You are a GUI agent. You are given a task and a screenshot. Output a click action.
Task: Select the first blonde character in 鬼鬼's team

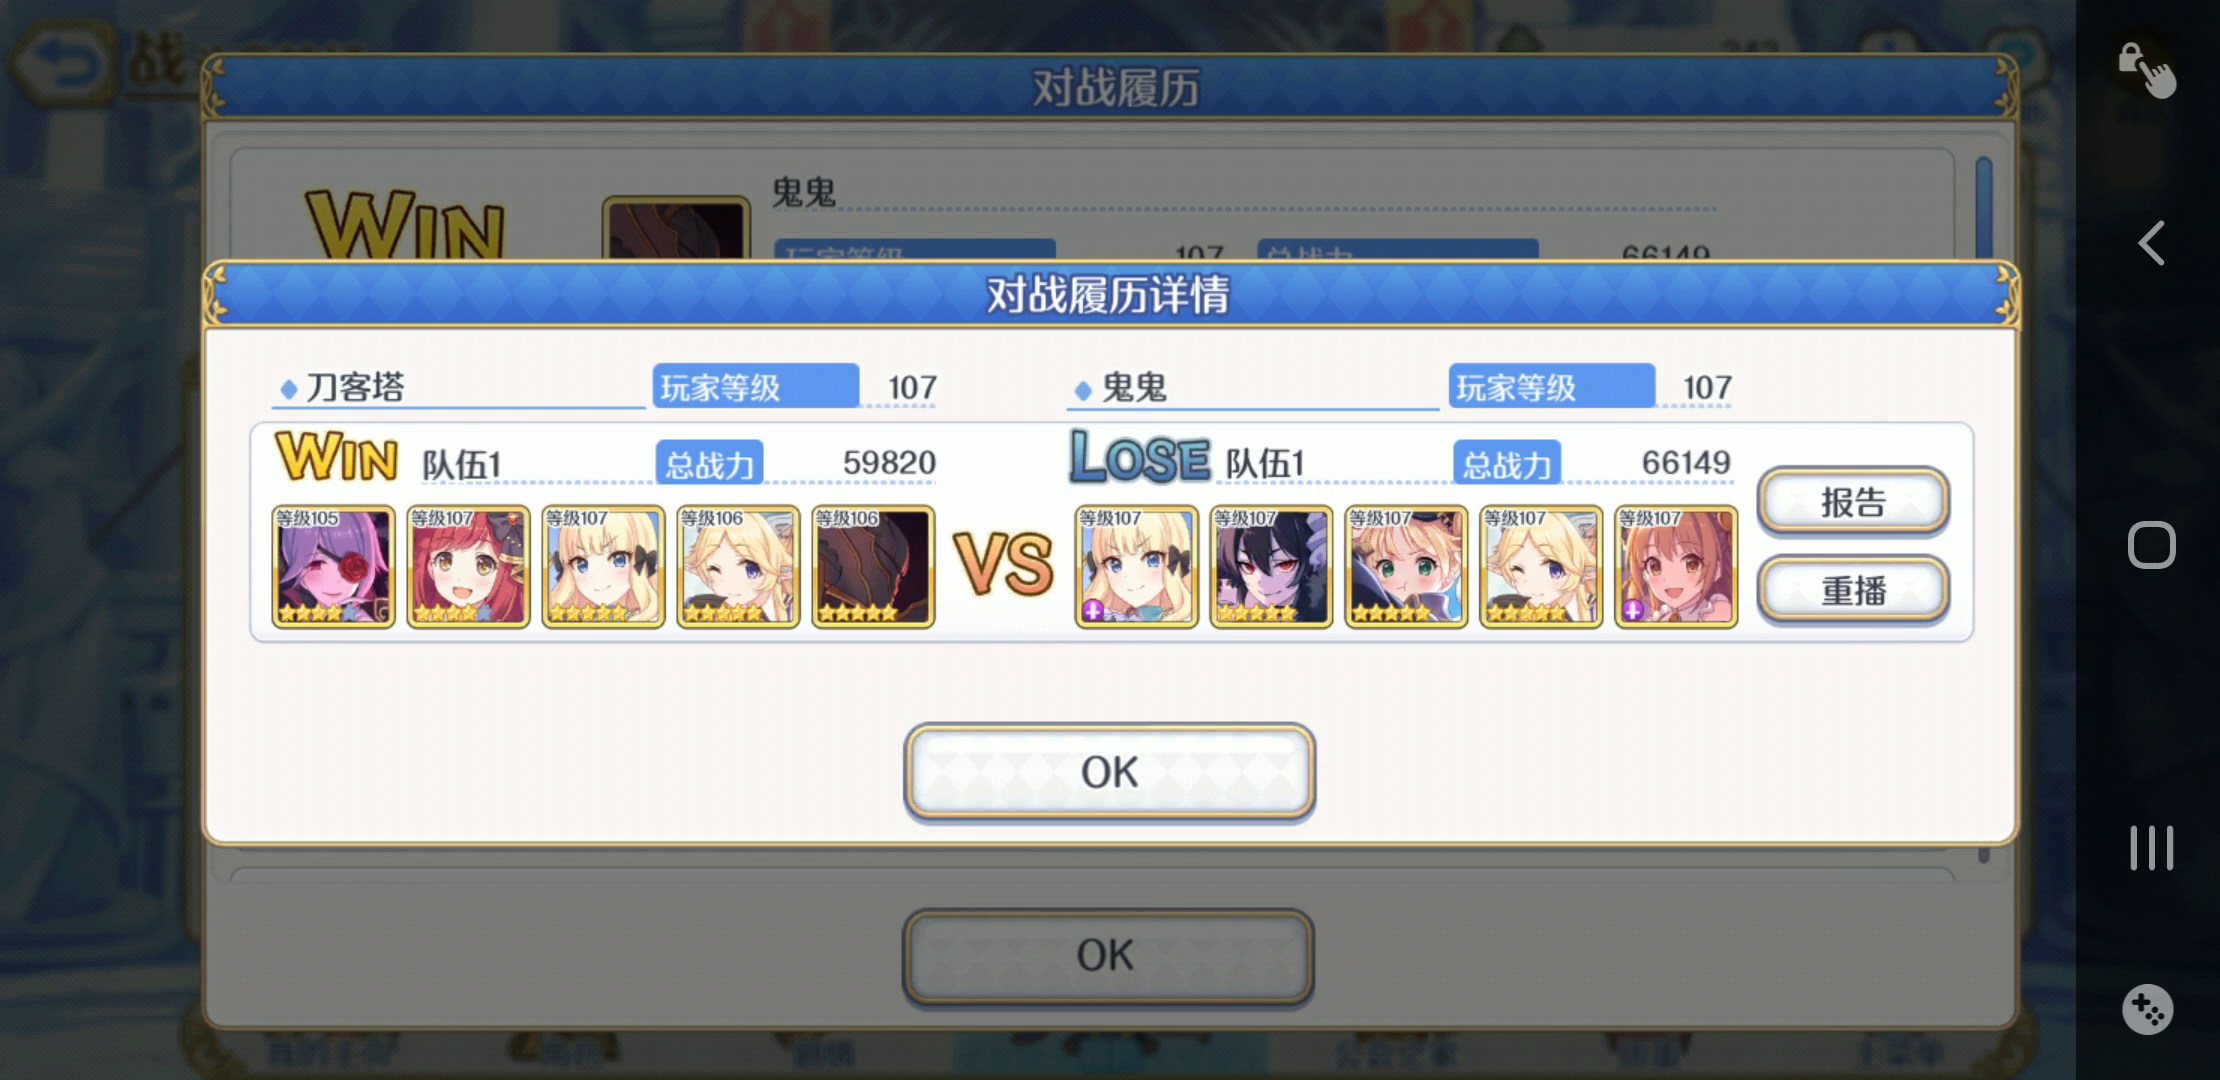pyautogui.click(x=1136, y=567)
